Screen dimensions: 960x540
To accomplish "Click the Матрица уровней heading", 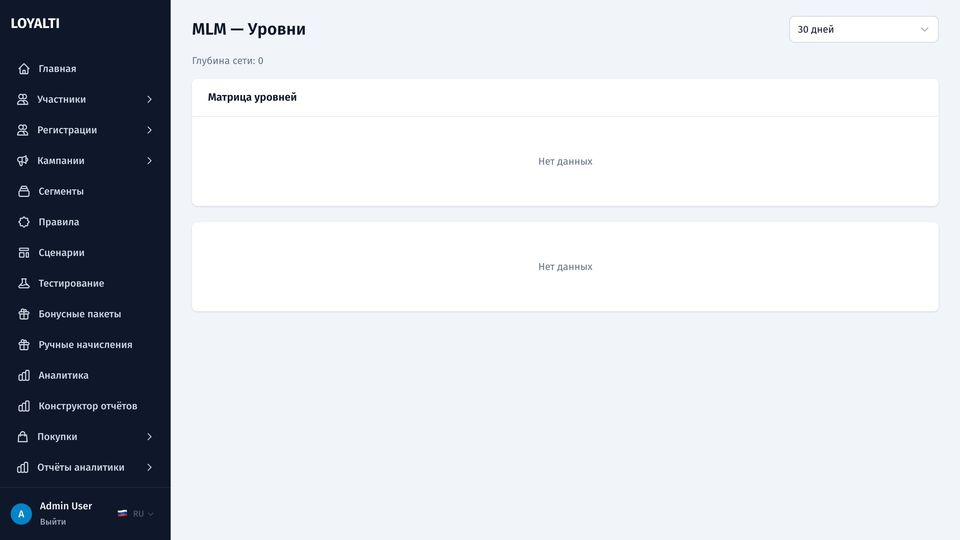I will pos(252,97).
